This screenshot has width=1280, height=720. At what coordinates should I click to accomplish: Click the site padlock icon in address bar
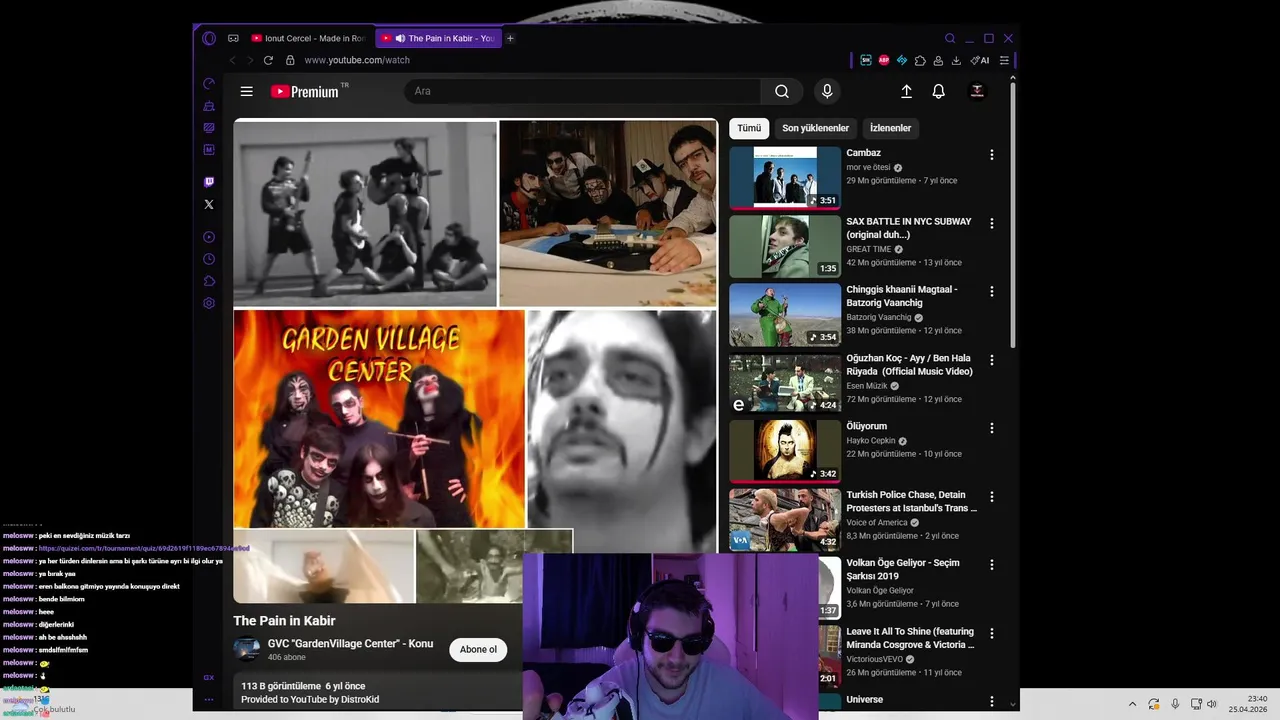290,60
